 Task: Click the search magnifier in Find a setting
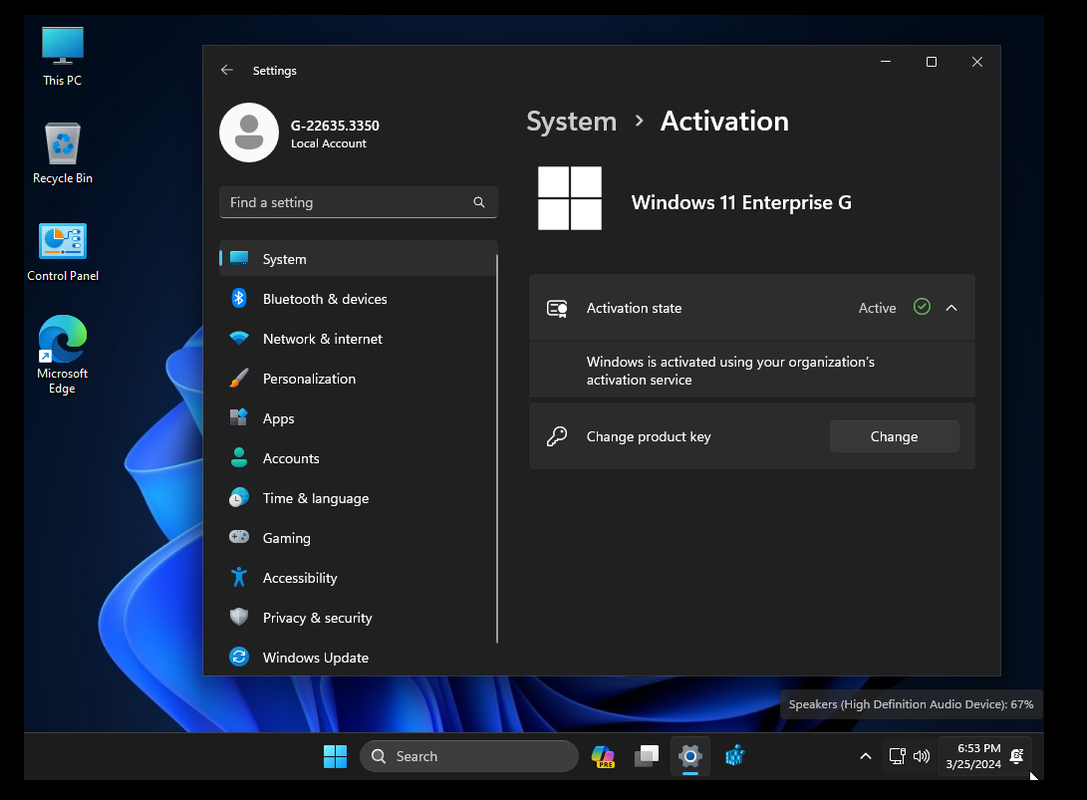(479, 202)
